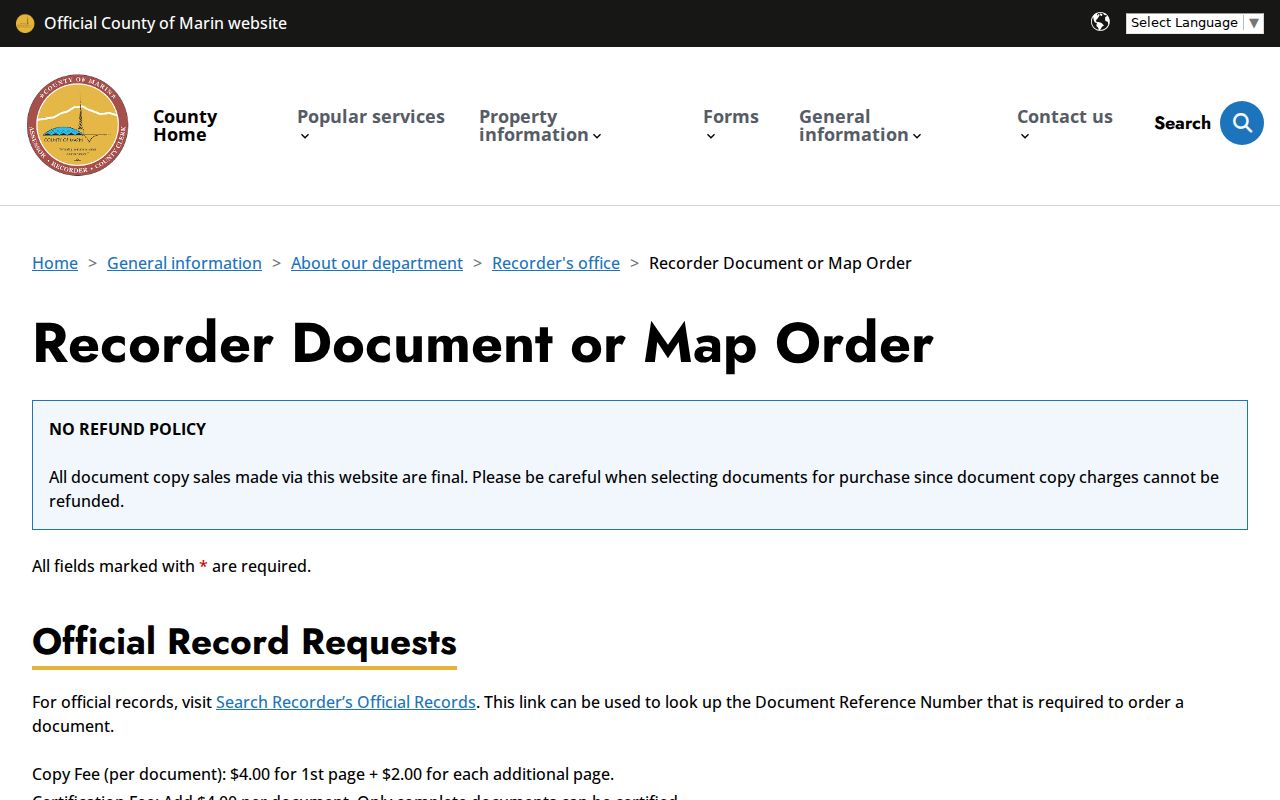Open About our department breadcrumb

tap(377, 263)
